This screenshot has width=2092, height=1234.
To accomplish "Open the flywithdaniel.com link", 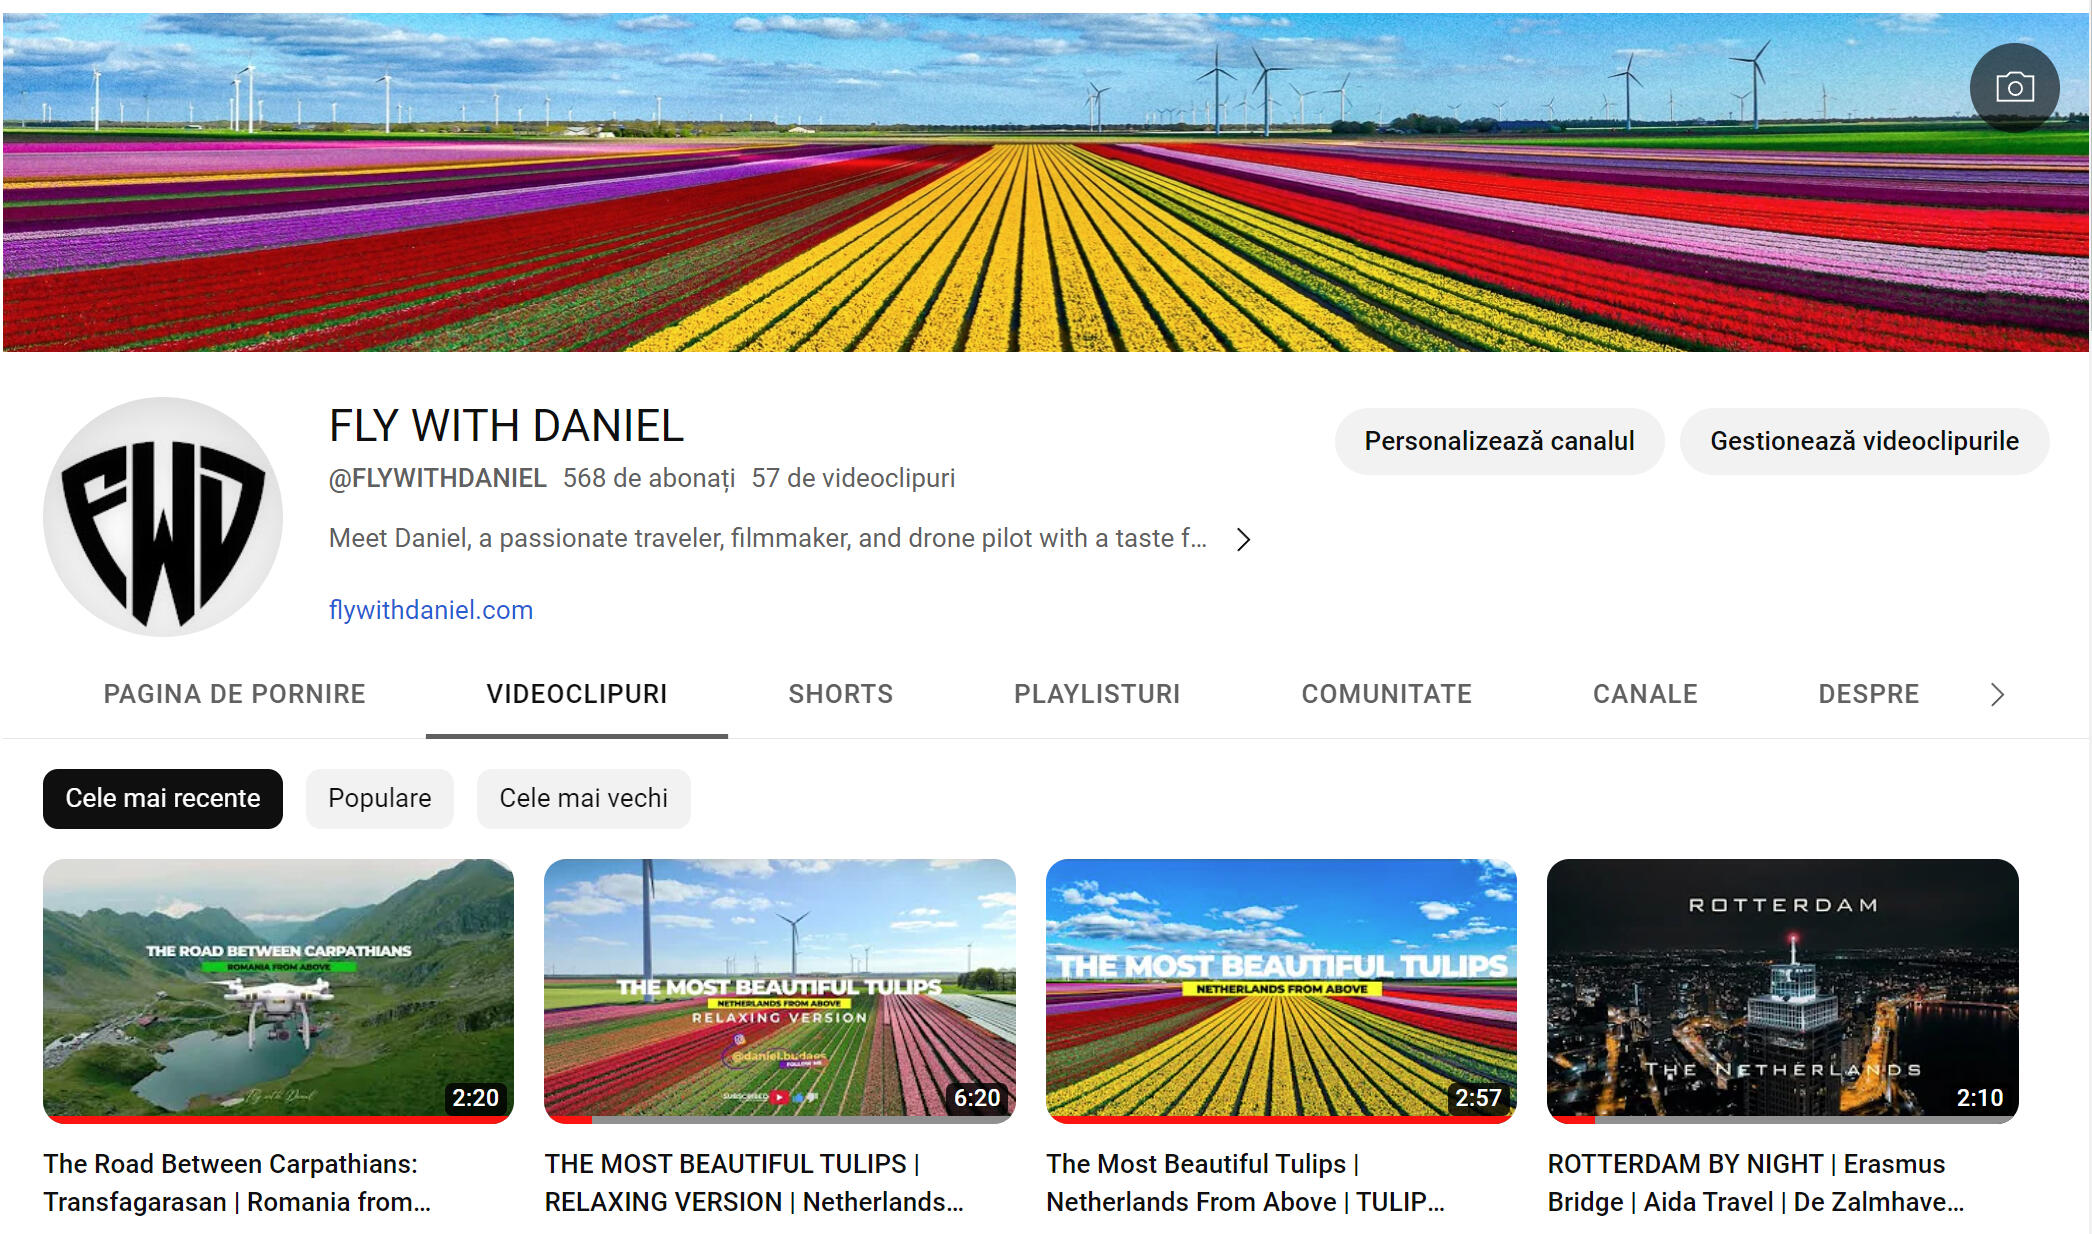I will [x=431, y=610].
